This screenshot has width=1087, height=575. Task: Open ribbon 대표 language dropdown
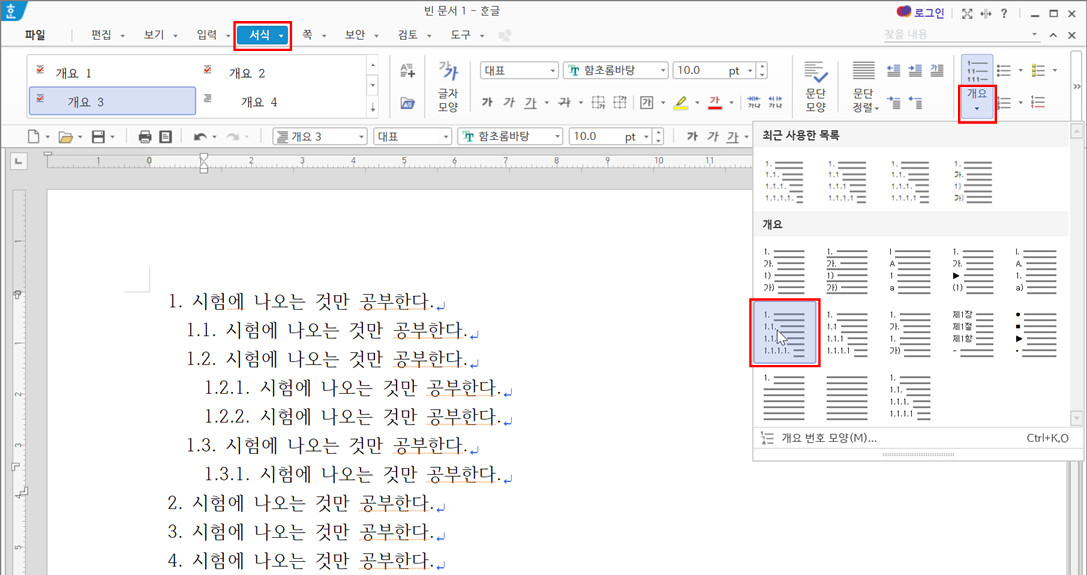pyautogui.click(x=553, y=71)
